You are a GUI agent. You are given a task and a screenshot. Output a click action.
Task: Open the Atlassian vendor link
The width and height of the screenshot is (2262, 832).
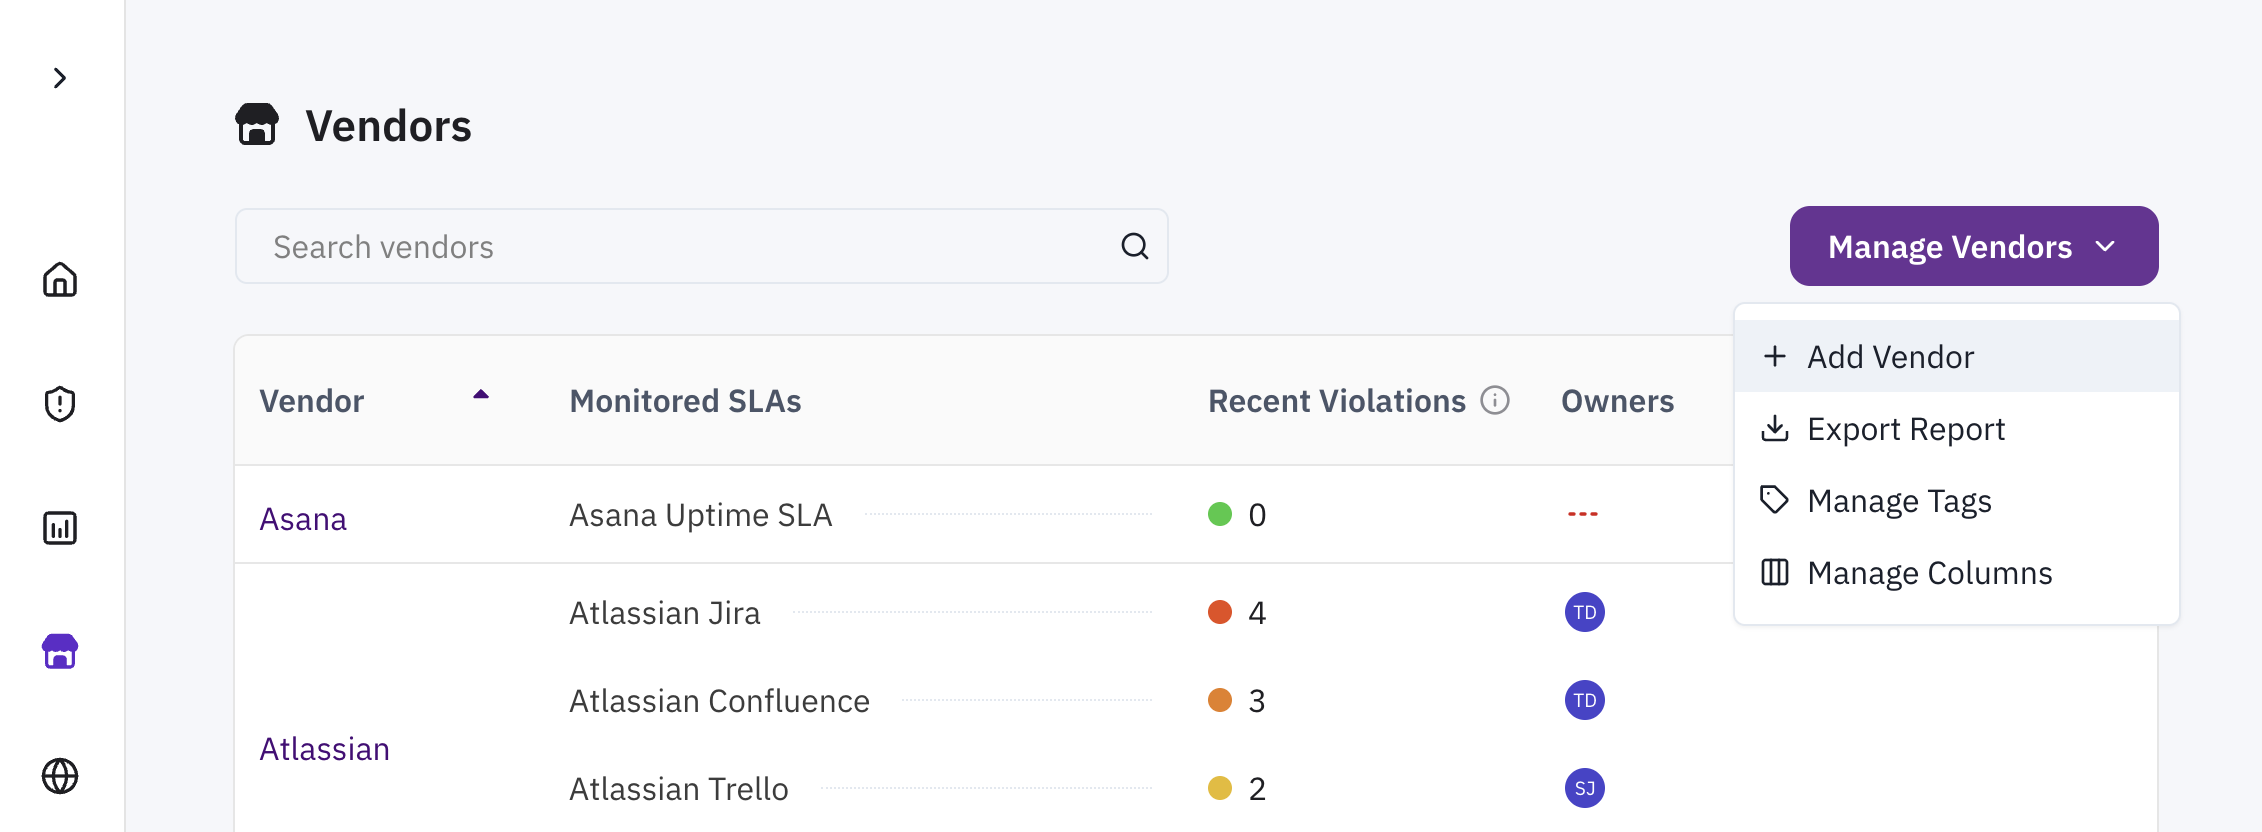click(x=324, y=749)
